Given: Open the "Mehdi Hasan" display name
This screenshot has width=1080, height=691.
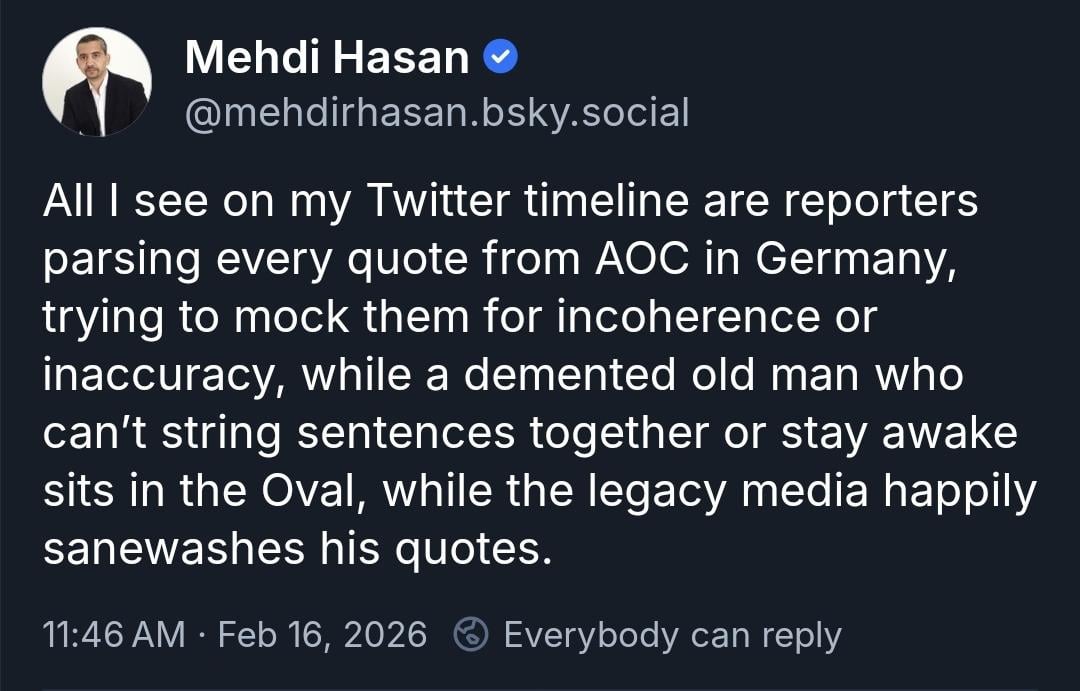Looking at the screenshot, I should coord(327,59).
